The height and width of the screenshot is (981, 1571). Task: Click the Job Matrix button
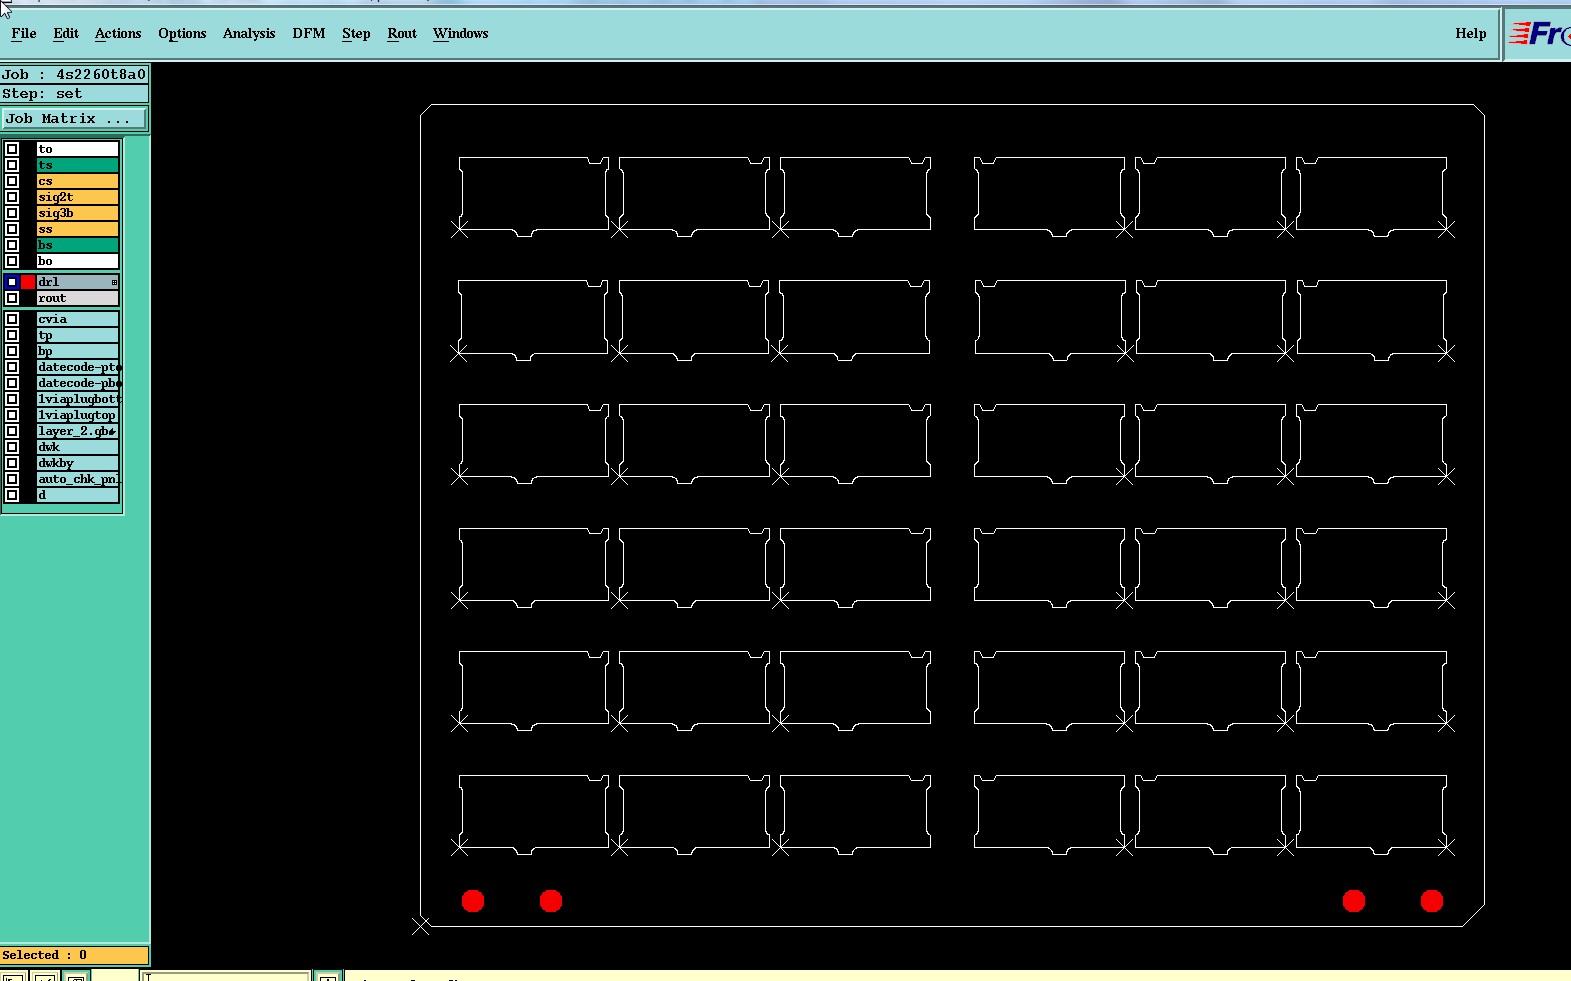[x=74, y=118]
